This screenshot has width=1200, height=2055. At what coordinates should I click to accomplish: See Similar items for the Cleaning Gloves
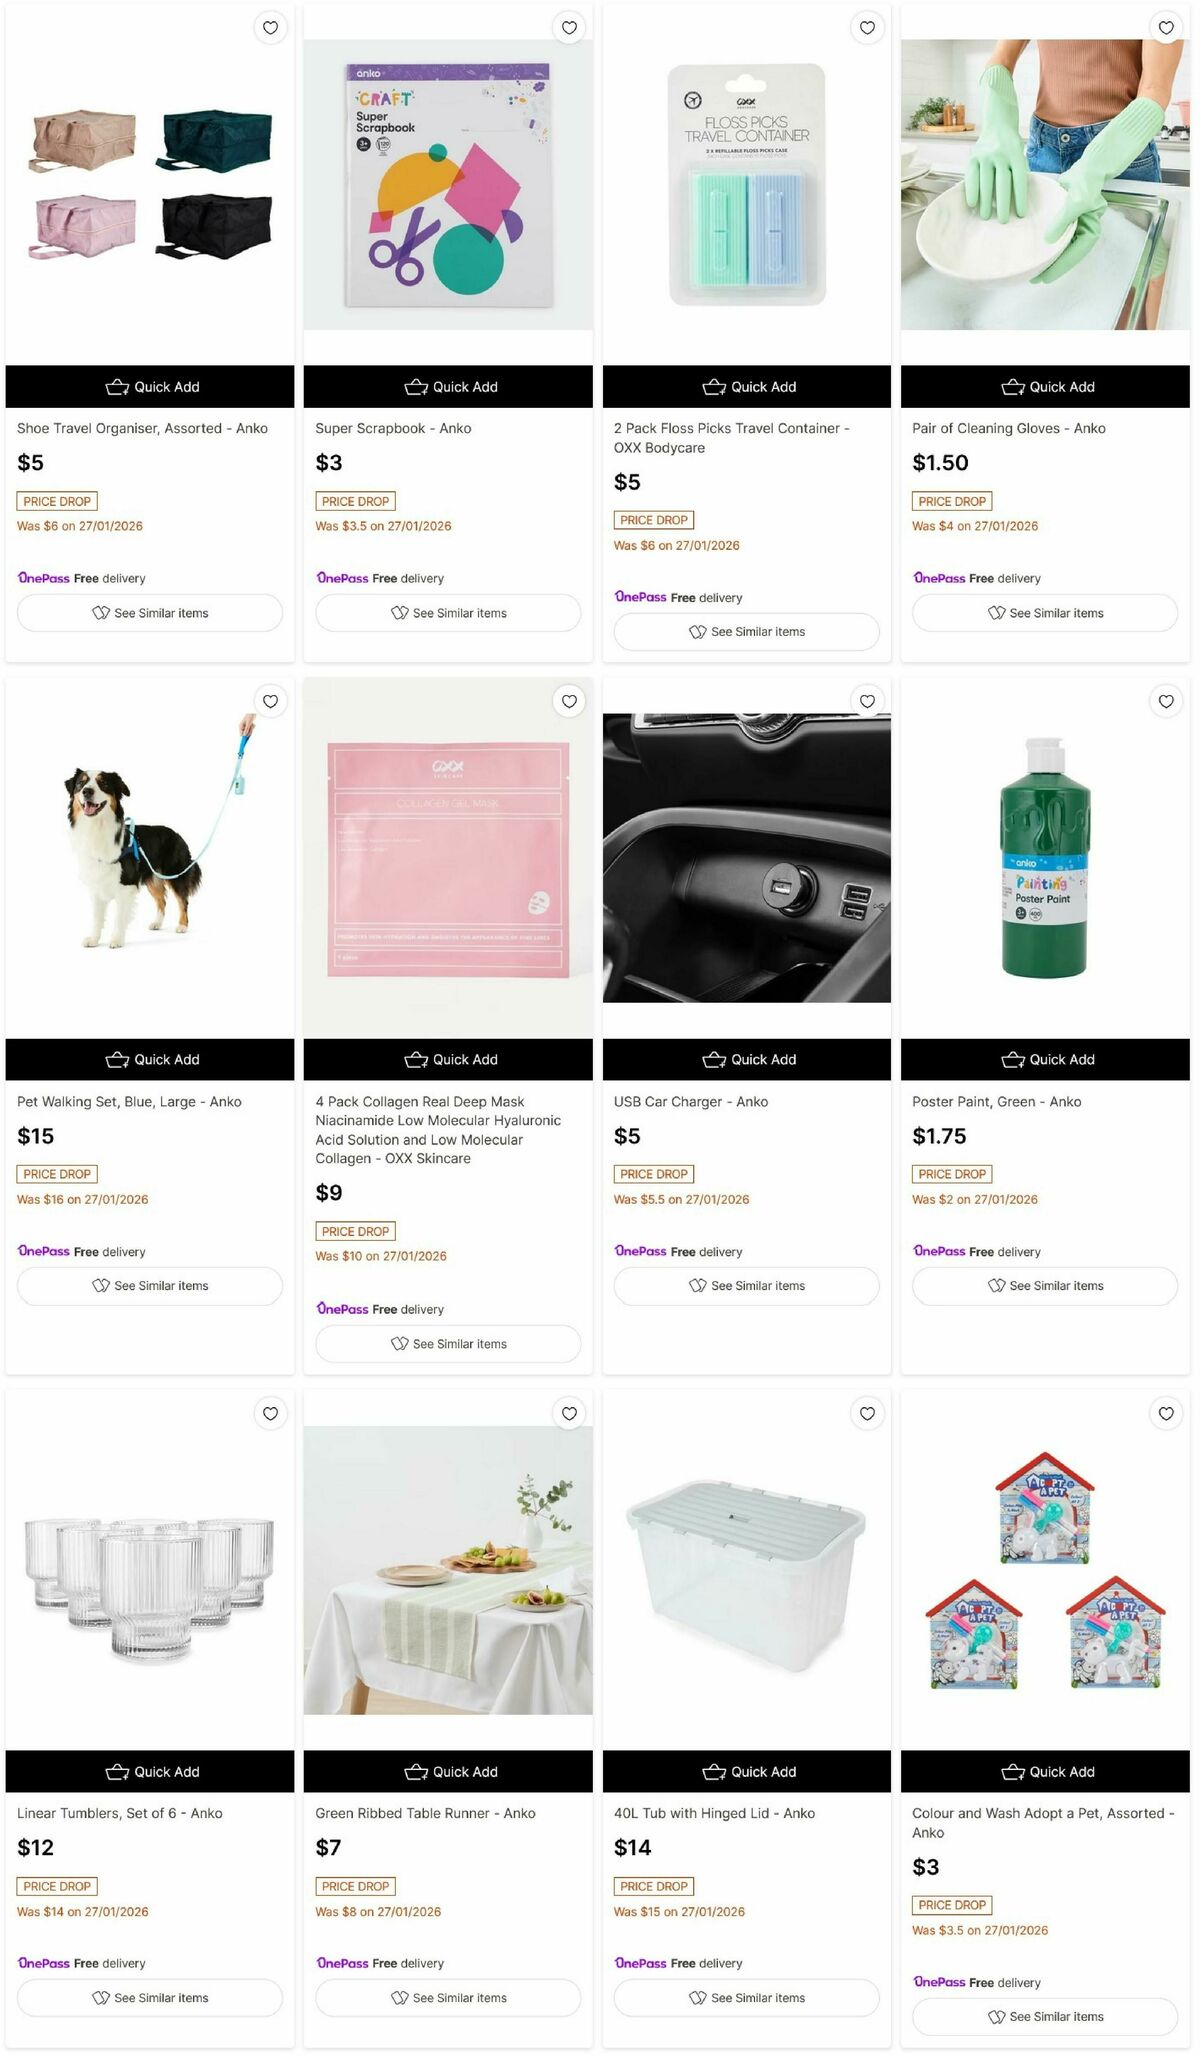[x=1044, y=612]
